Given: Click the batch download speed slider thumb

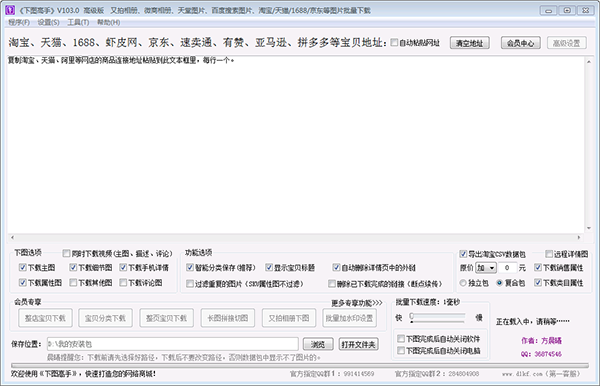Looking at the screenshot, I should (411, 316).
